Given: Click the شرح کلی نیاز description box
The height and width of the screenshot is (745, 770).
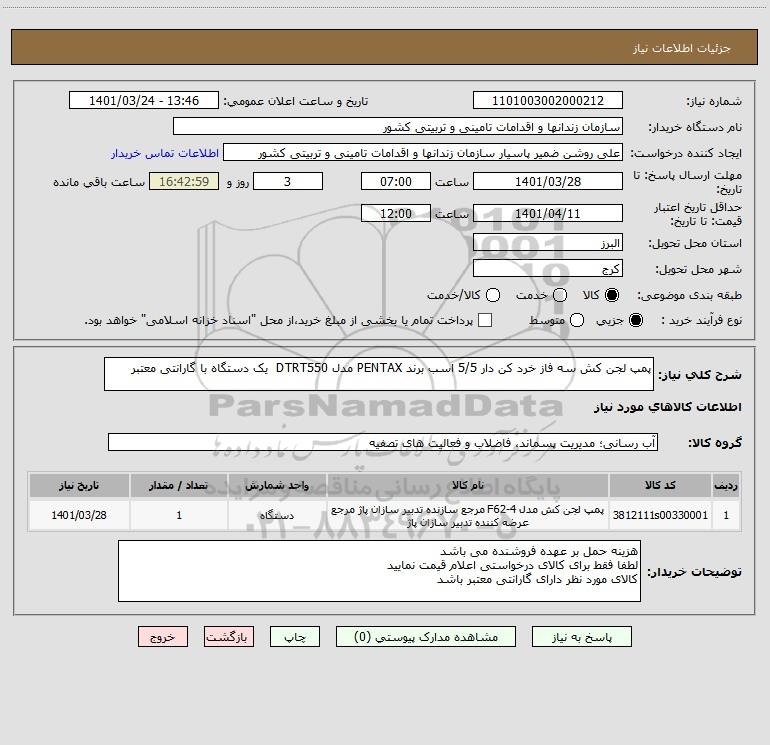Looking at the screenshot, I should click(x=379, y=374).
